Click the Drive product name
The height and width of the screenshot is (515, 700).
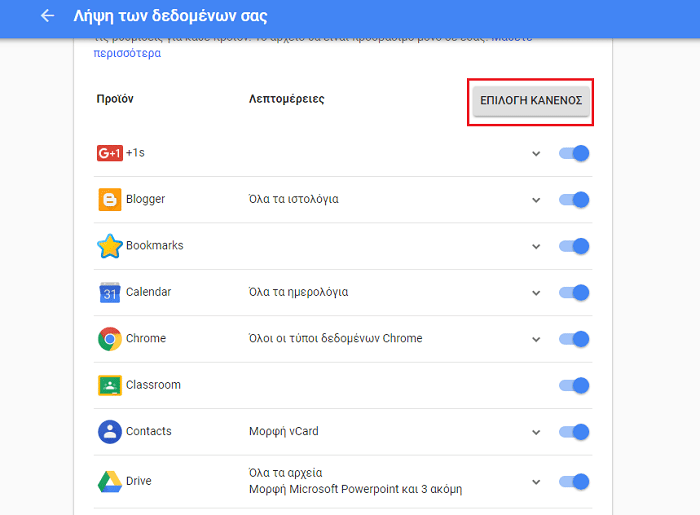tap(138, 481)
